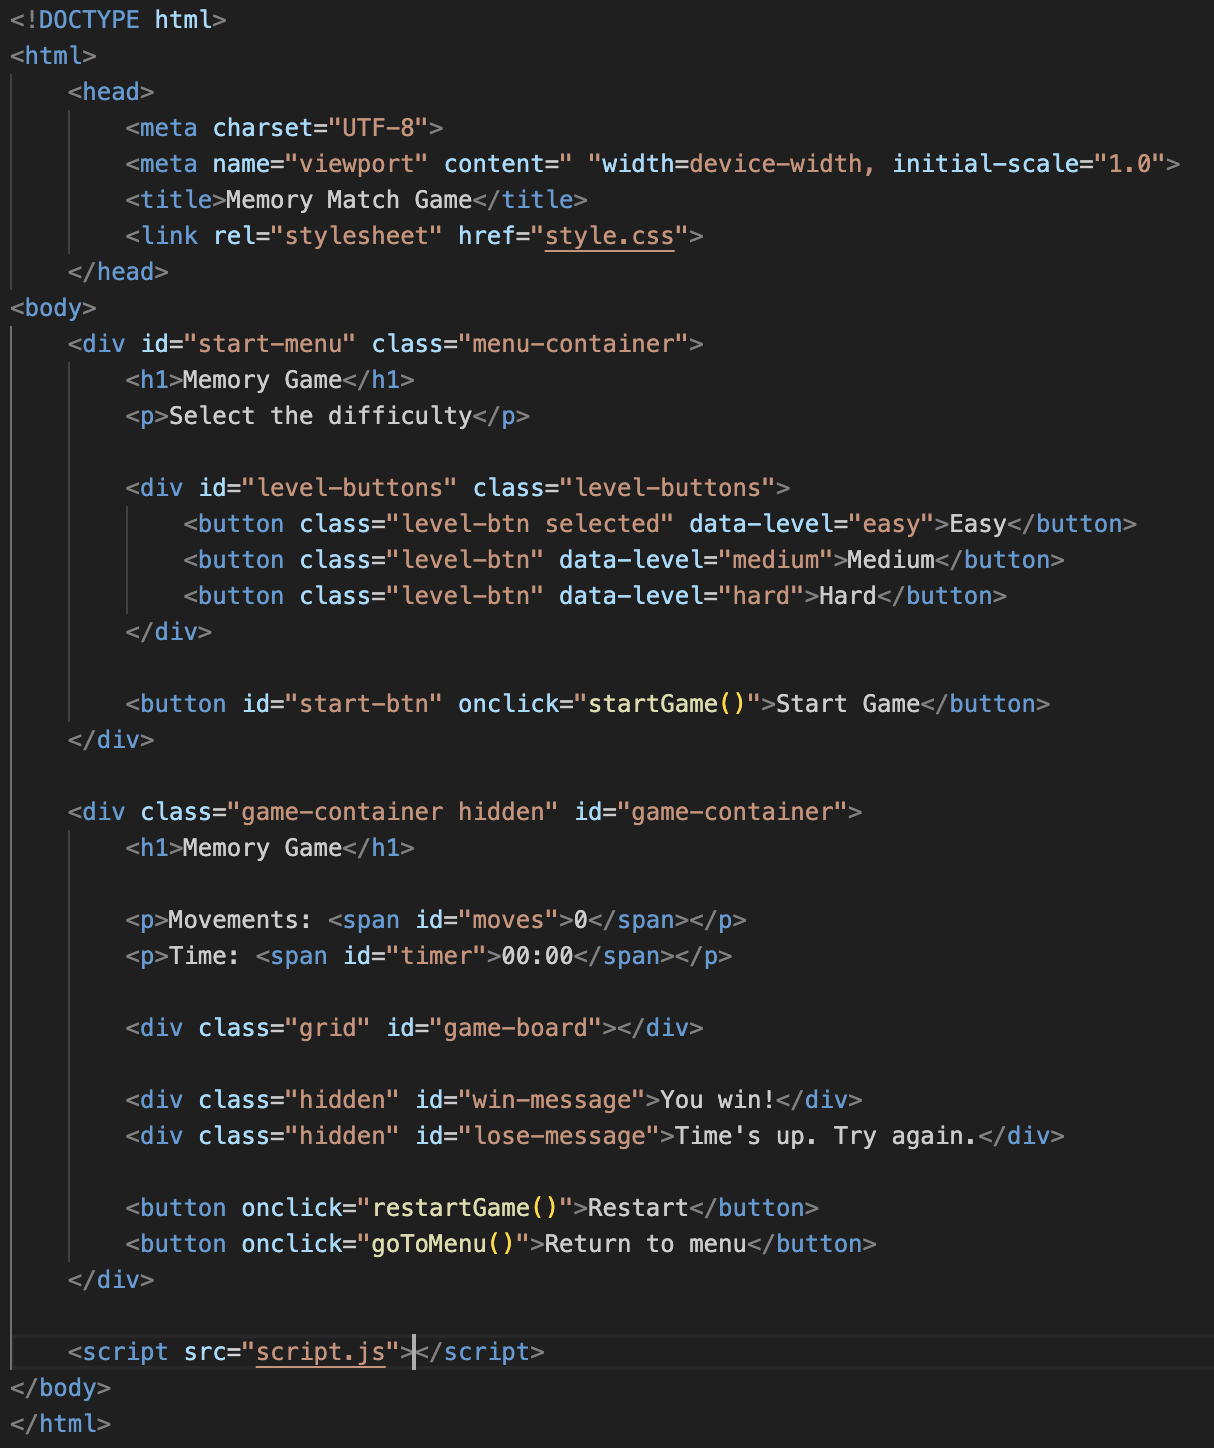Follow the script.js link in script tag

320,1352
